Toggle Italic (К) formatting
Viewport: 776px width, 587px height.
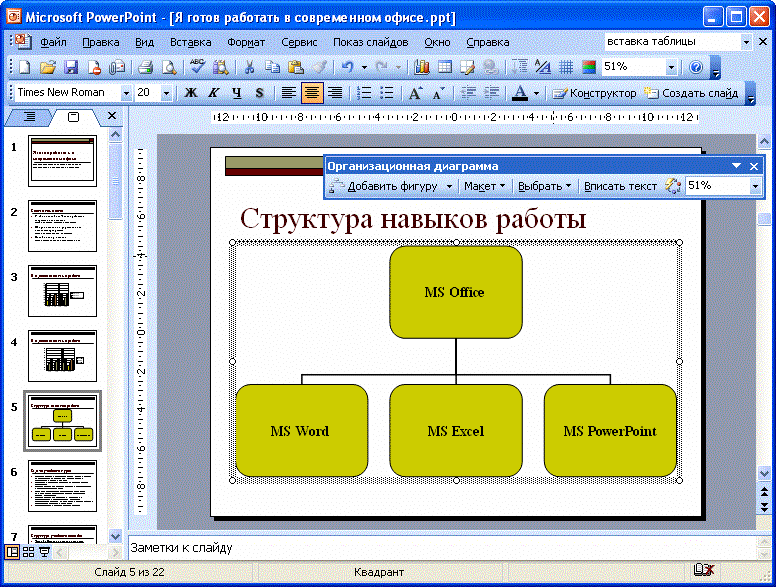click(x=214, y=93)
